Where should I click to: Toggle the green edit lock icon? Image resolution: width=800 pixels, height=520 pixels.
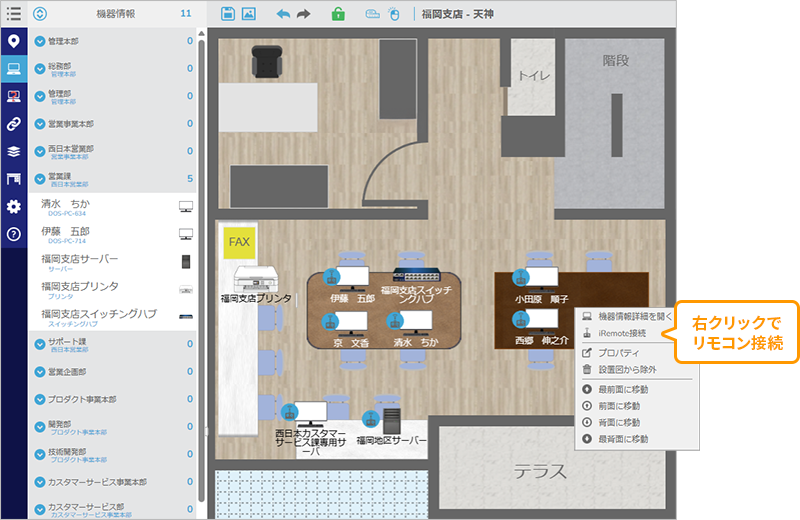(338, 14)
